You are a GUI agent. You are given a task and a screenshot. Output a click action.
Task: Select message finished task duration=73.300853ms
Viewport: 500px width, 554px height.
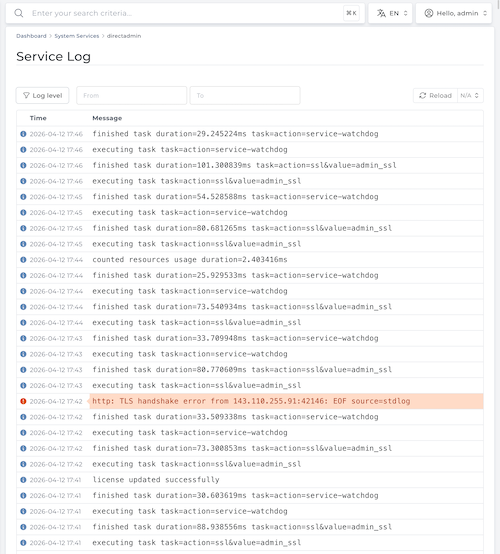(242, 448)
